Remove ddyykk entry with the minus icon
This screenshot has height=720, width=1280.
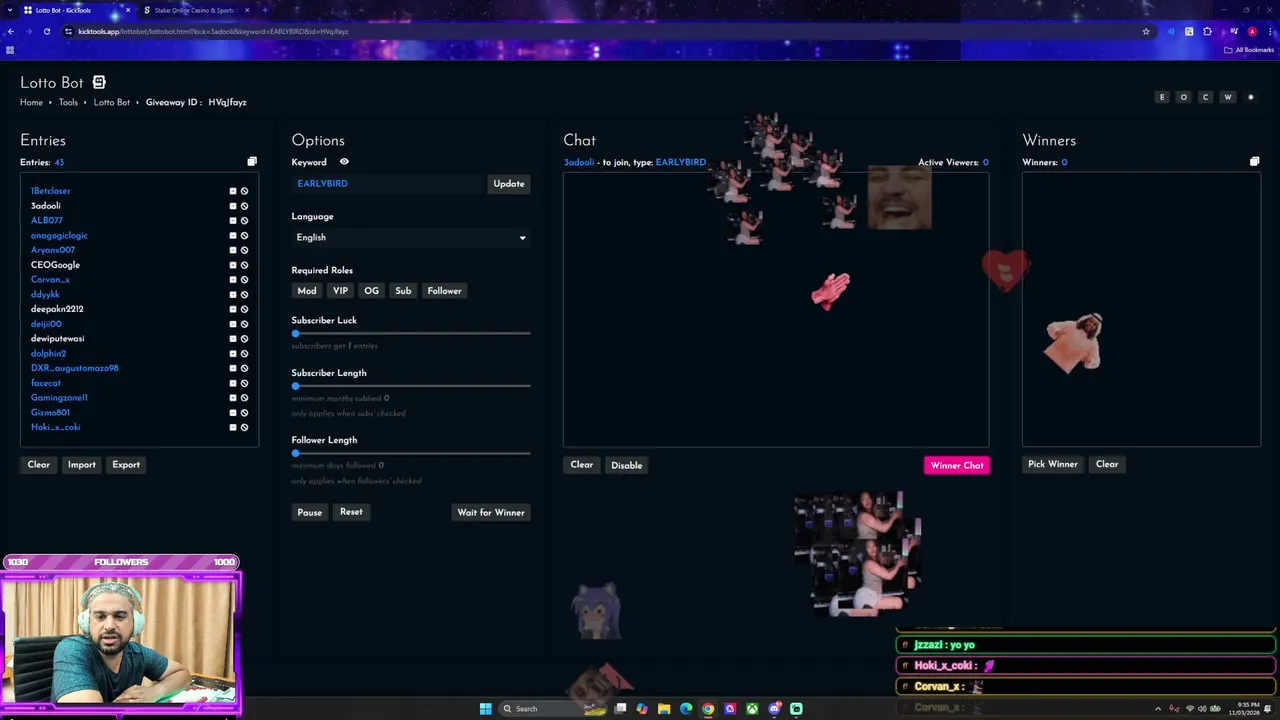point(233,294)
